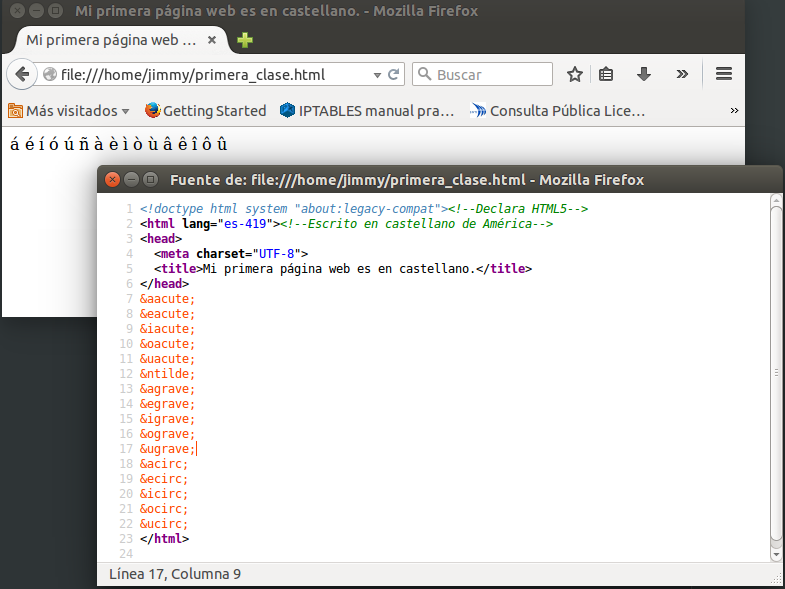Open the 'Getting Started' bookmark
785x589 pixels.
tap(206, 111)
